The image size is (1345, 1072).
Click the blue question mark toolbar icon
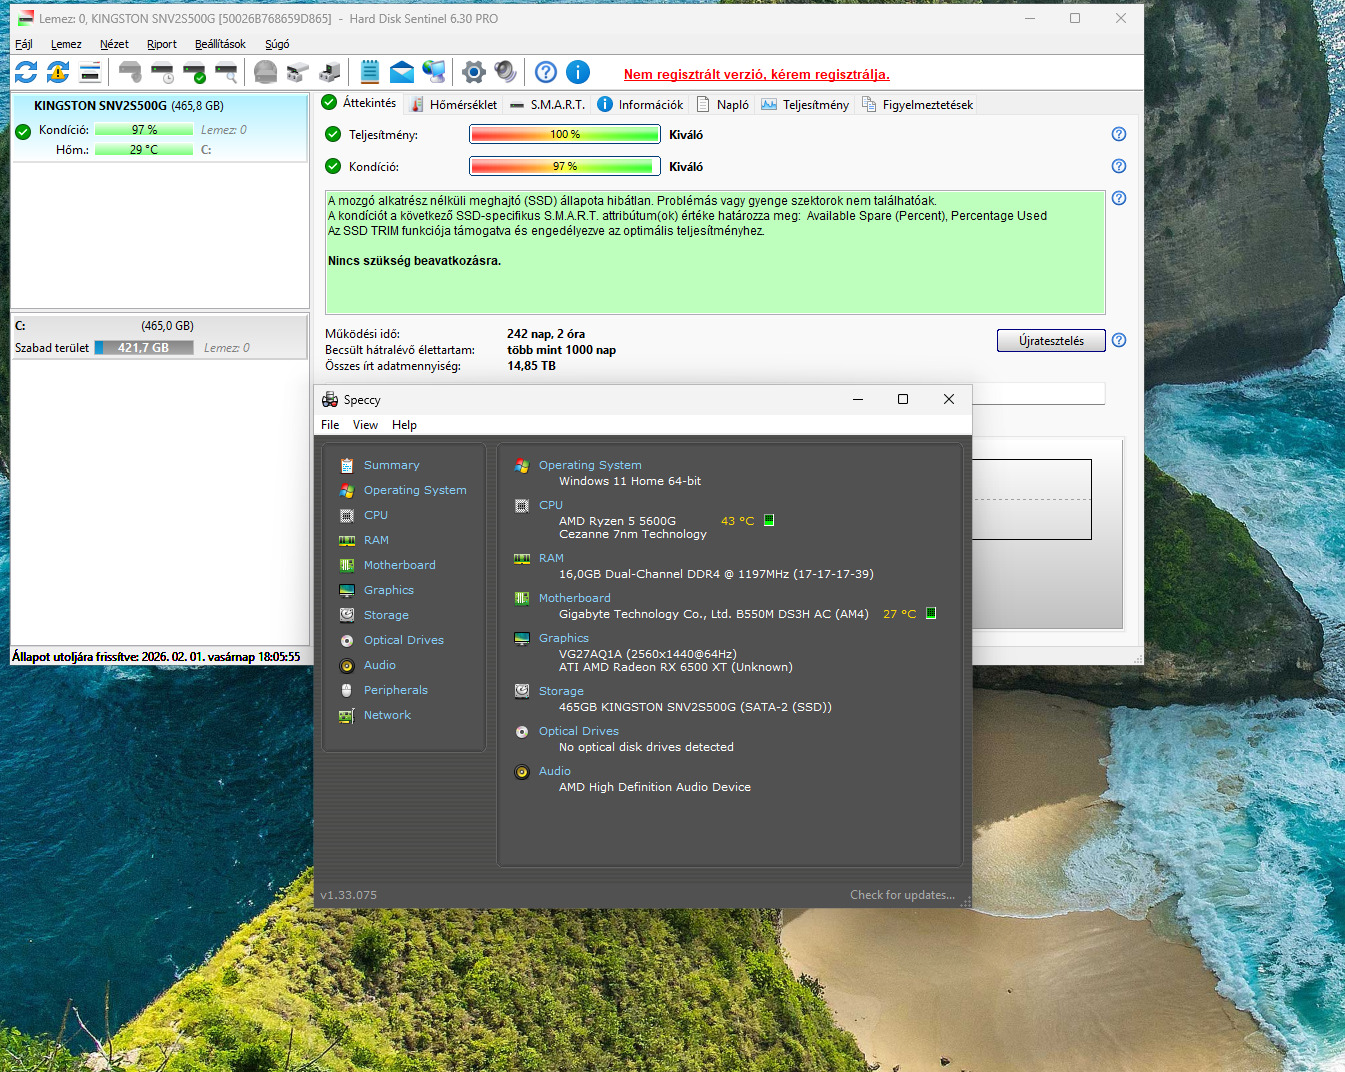[x=546, y=72]
